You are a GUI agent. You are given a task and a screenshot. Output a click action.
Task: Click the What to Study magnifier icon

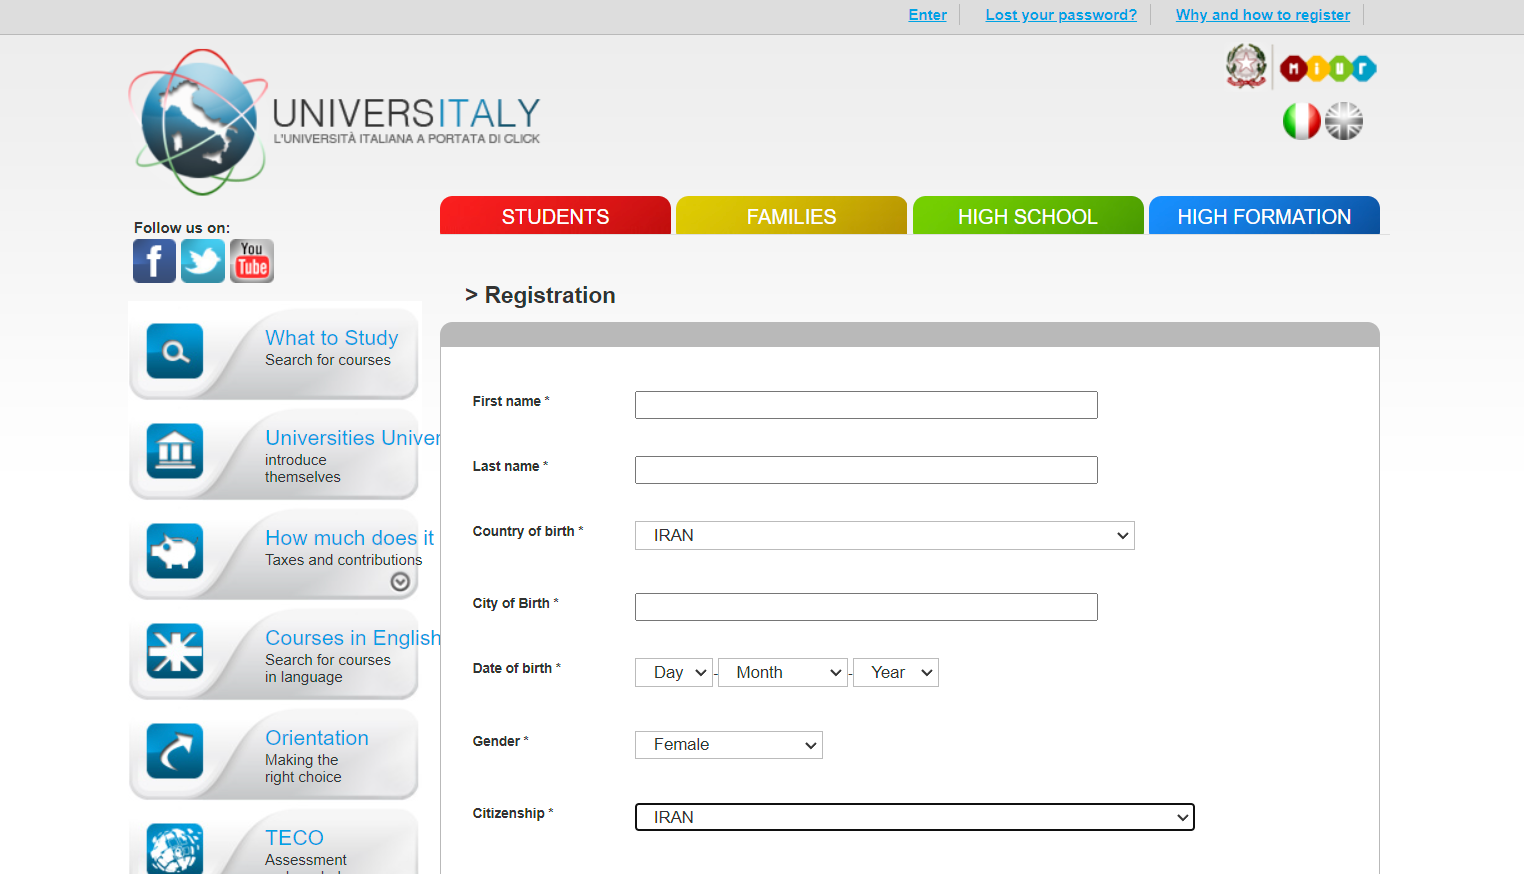pyautogui.click(x=175, y=351)
